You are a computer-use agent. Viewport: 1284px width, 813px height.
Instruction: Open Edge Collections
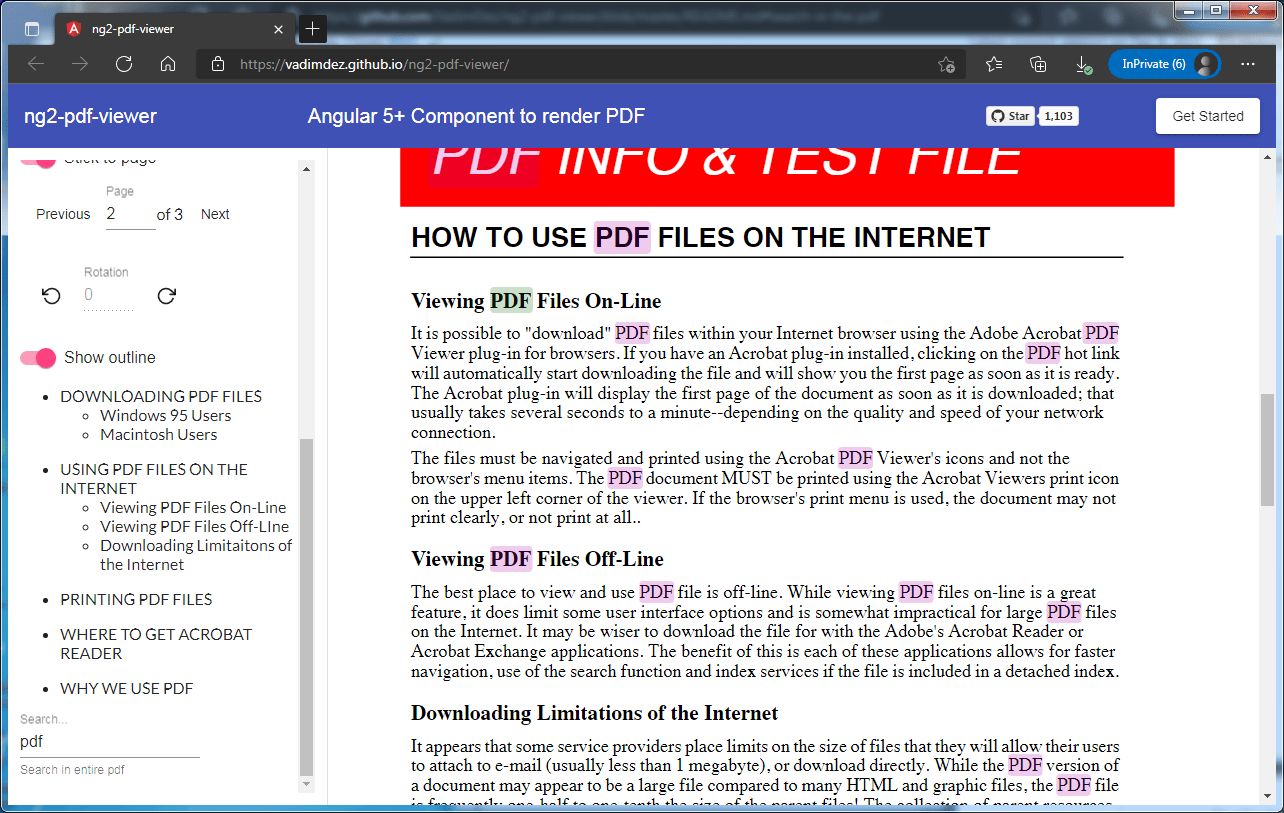pos(1037,63)
